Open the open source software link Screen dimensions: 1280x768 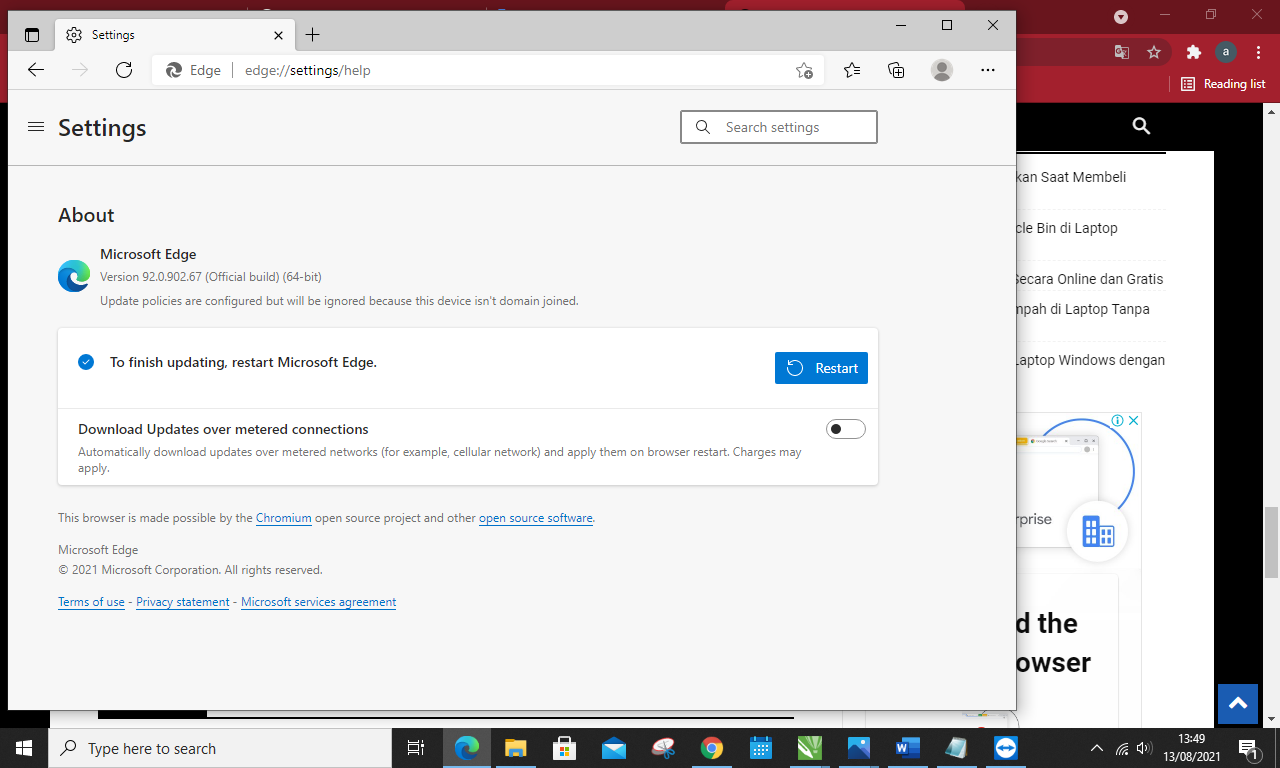pos(536,518)
